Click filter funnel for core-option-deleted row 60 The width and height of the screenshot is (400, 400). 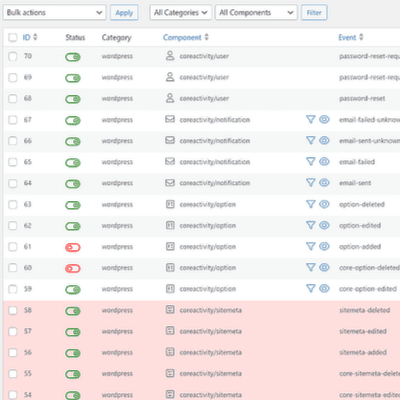(x=311, y=267)
